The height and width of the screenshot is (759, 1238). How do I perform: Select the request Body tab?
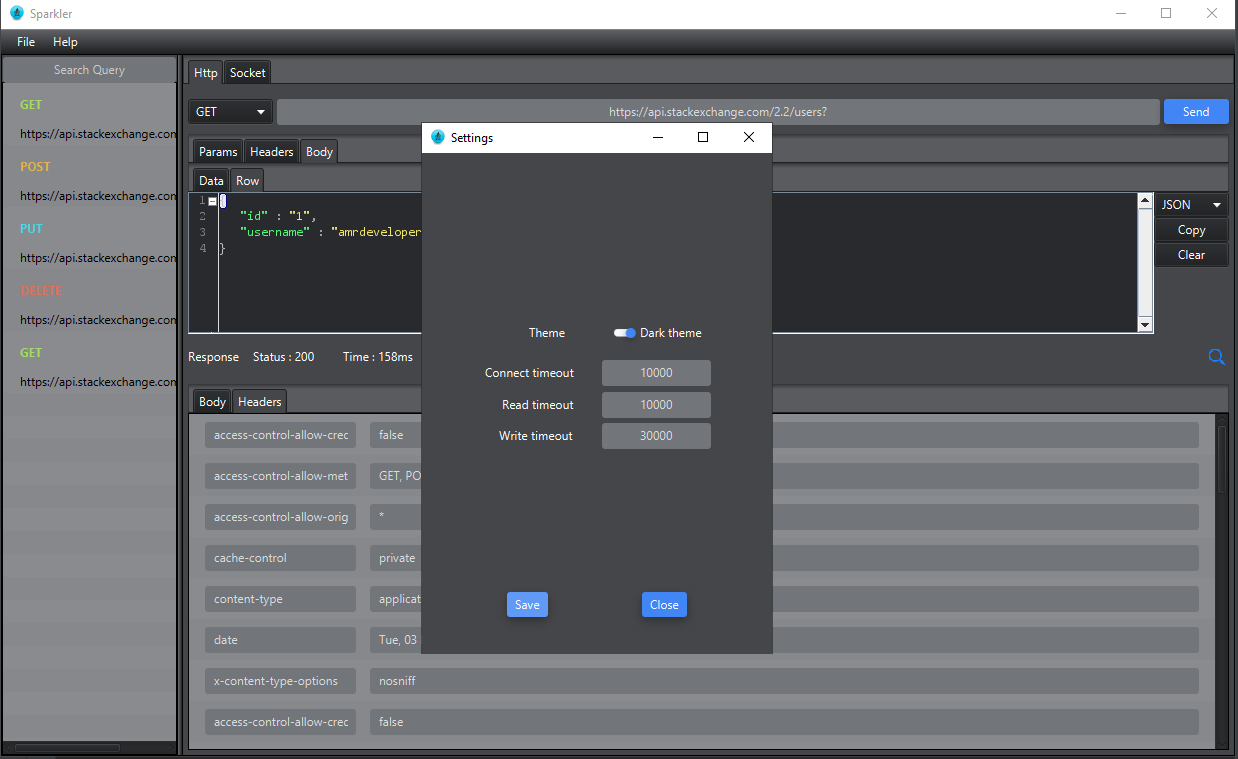pyautogui.click(x=320, y=152)
